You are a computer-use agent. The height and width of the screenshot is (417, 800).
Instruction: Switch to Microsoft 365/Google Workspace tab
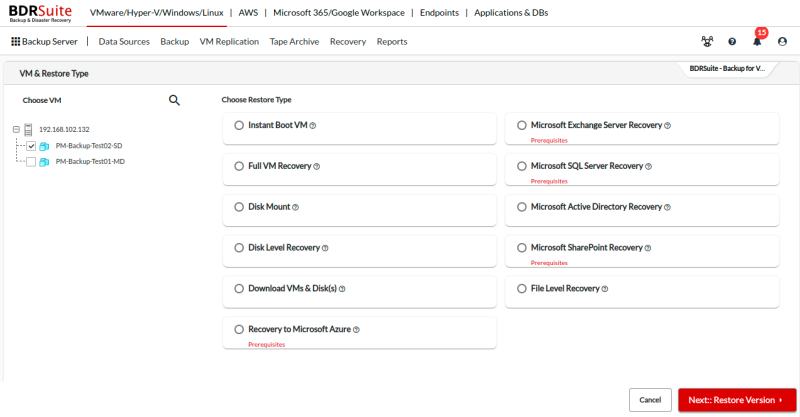tap(339, 13)
